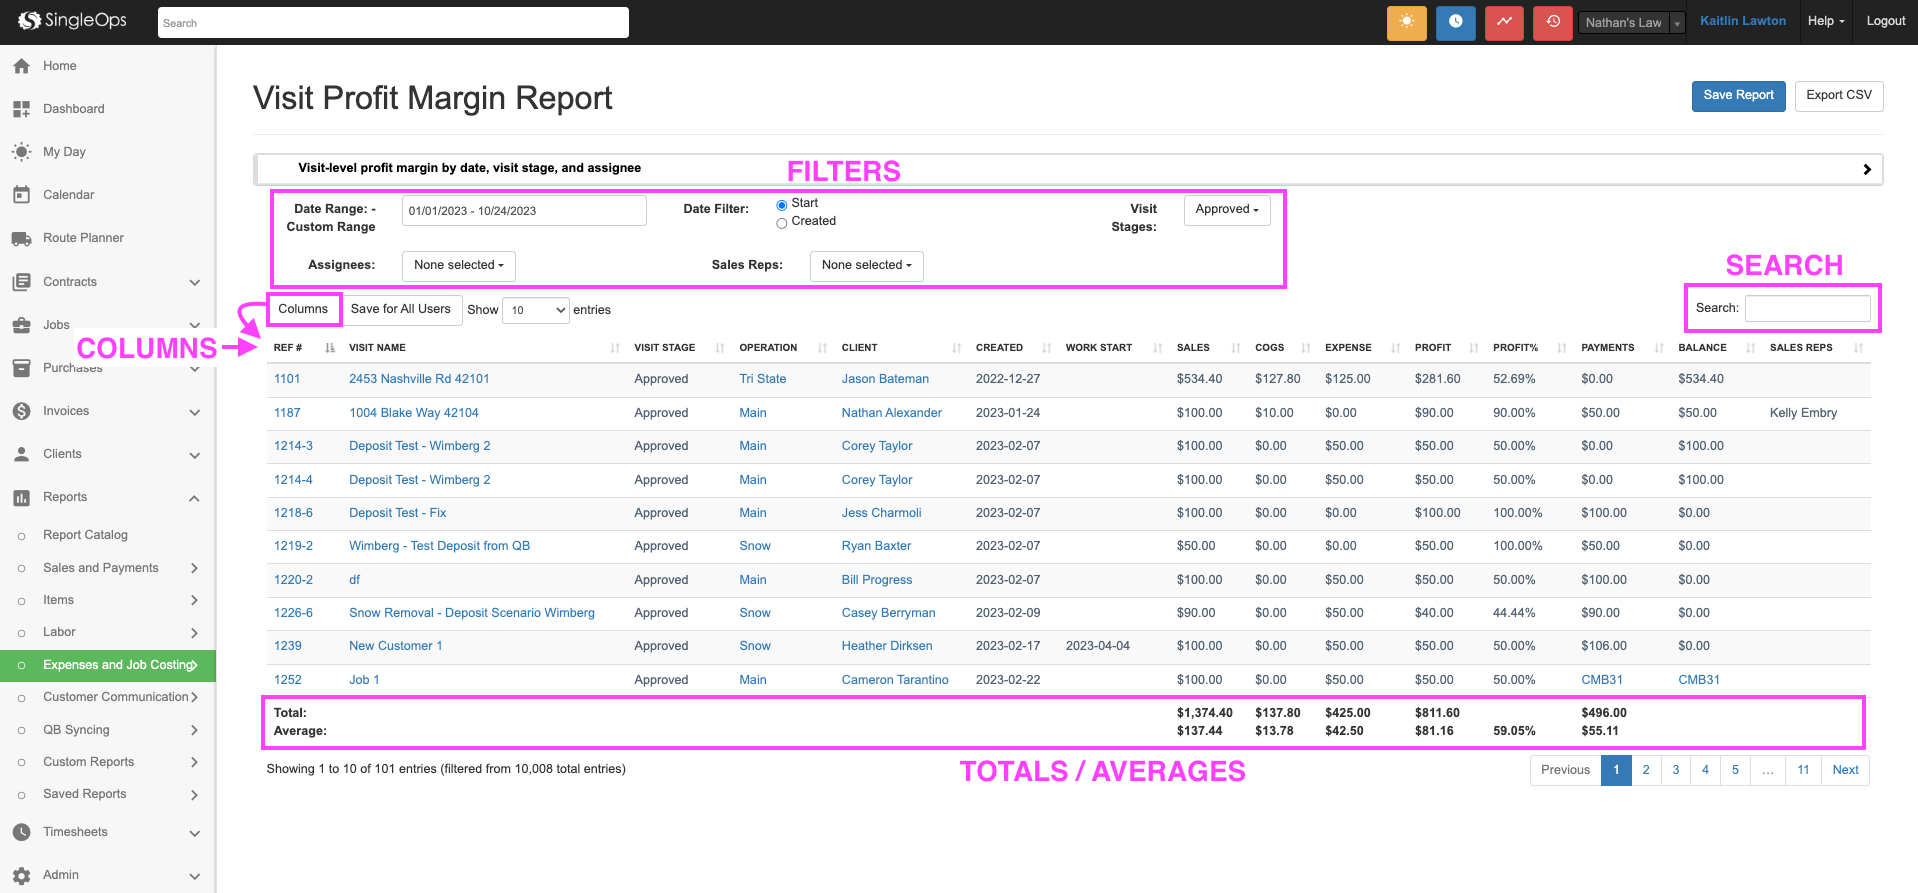Image resolution: width=1918 pixels, height=893 pixels.
Task: Open the Home sidebar icon
Action: point(21,66)
